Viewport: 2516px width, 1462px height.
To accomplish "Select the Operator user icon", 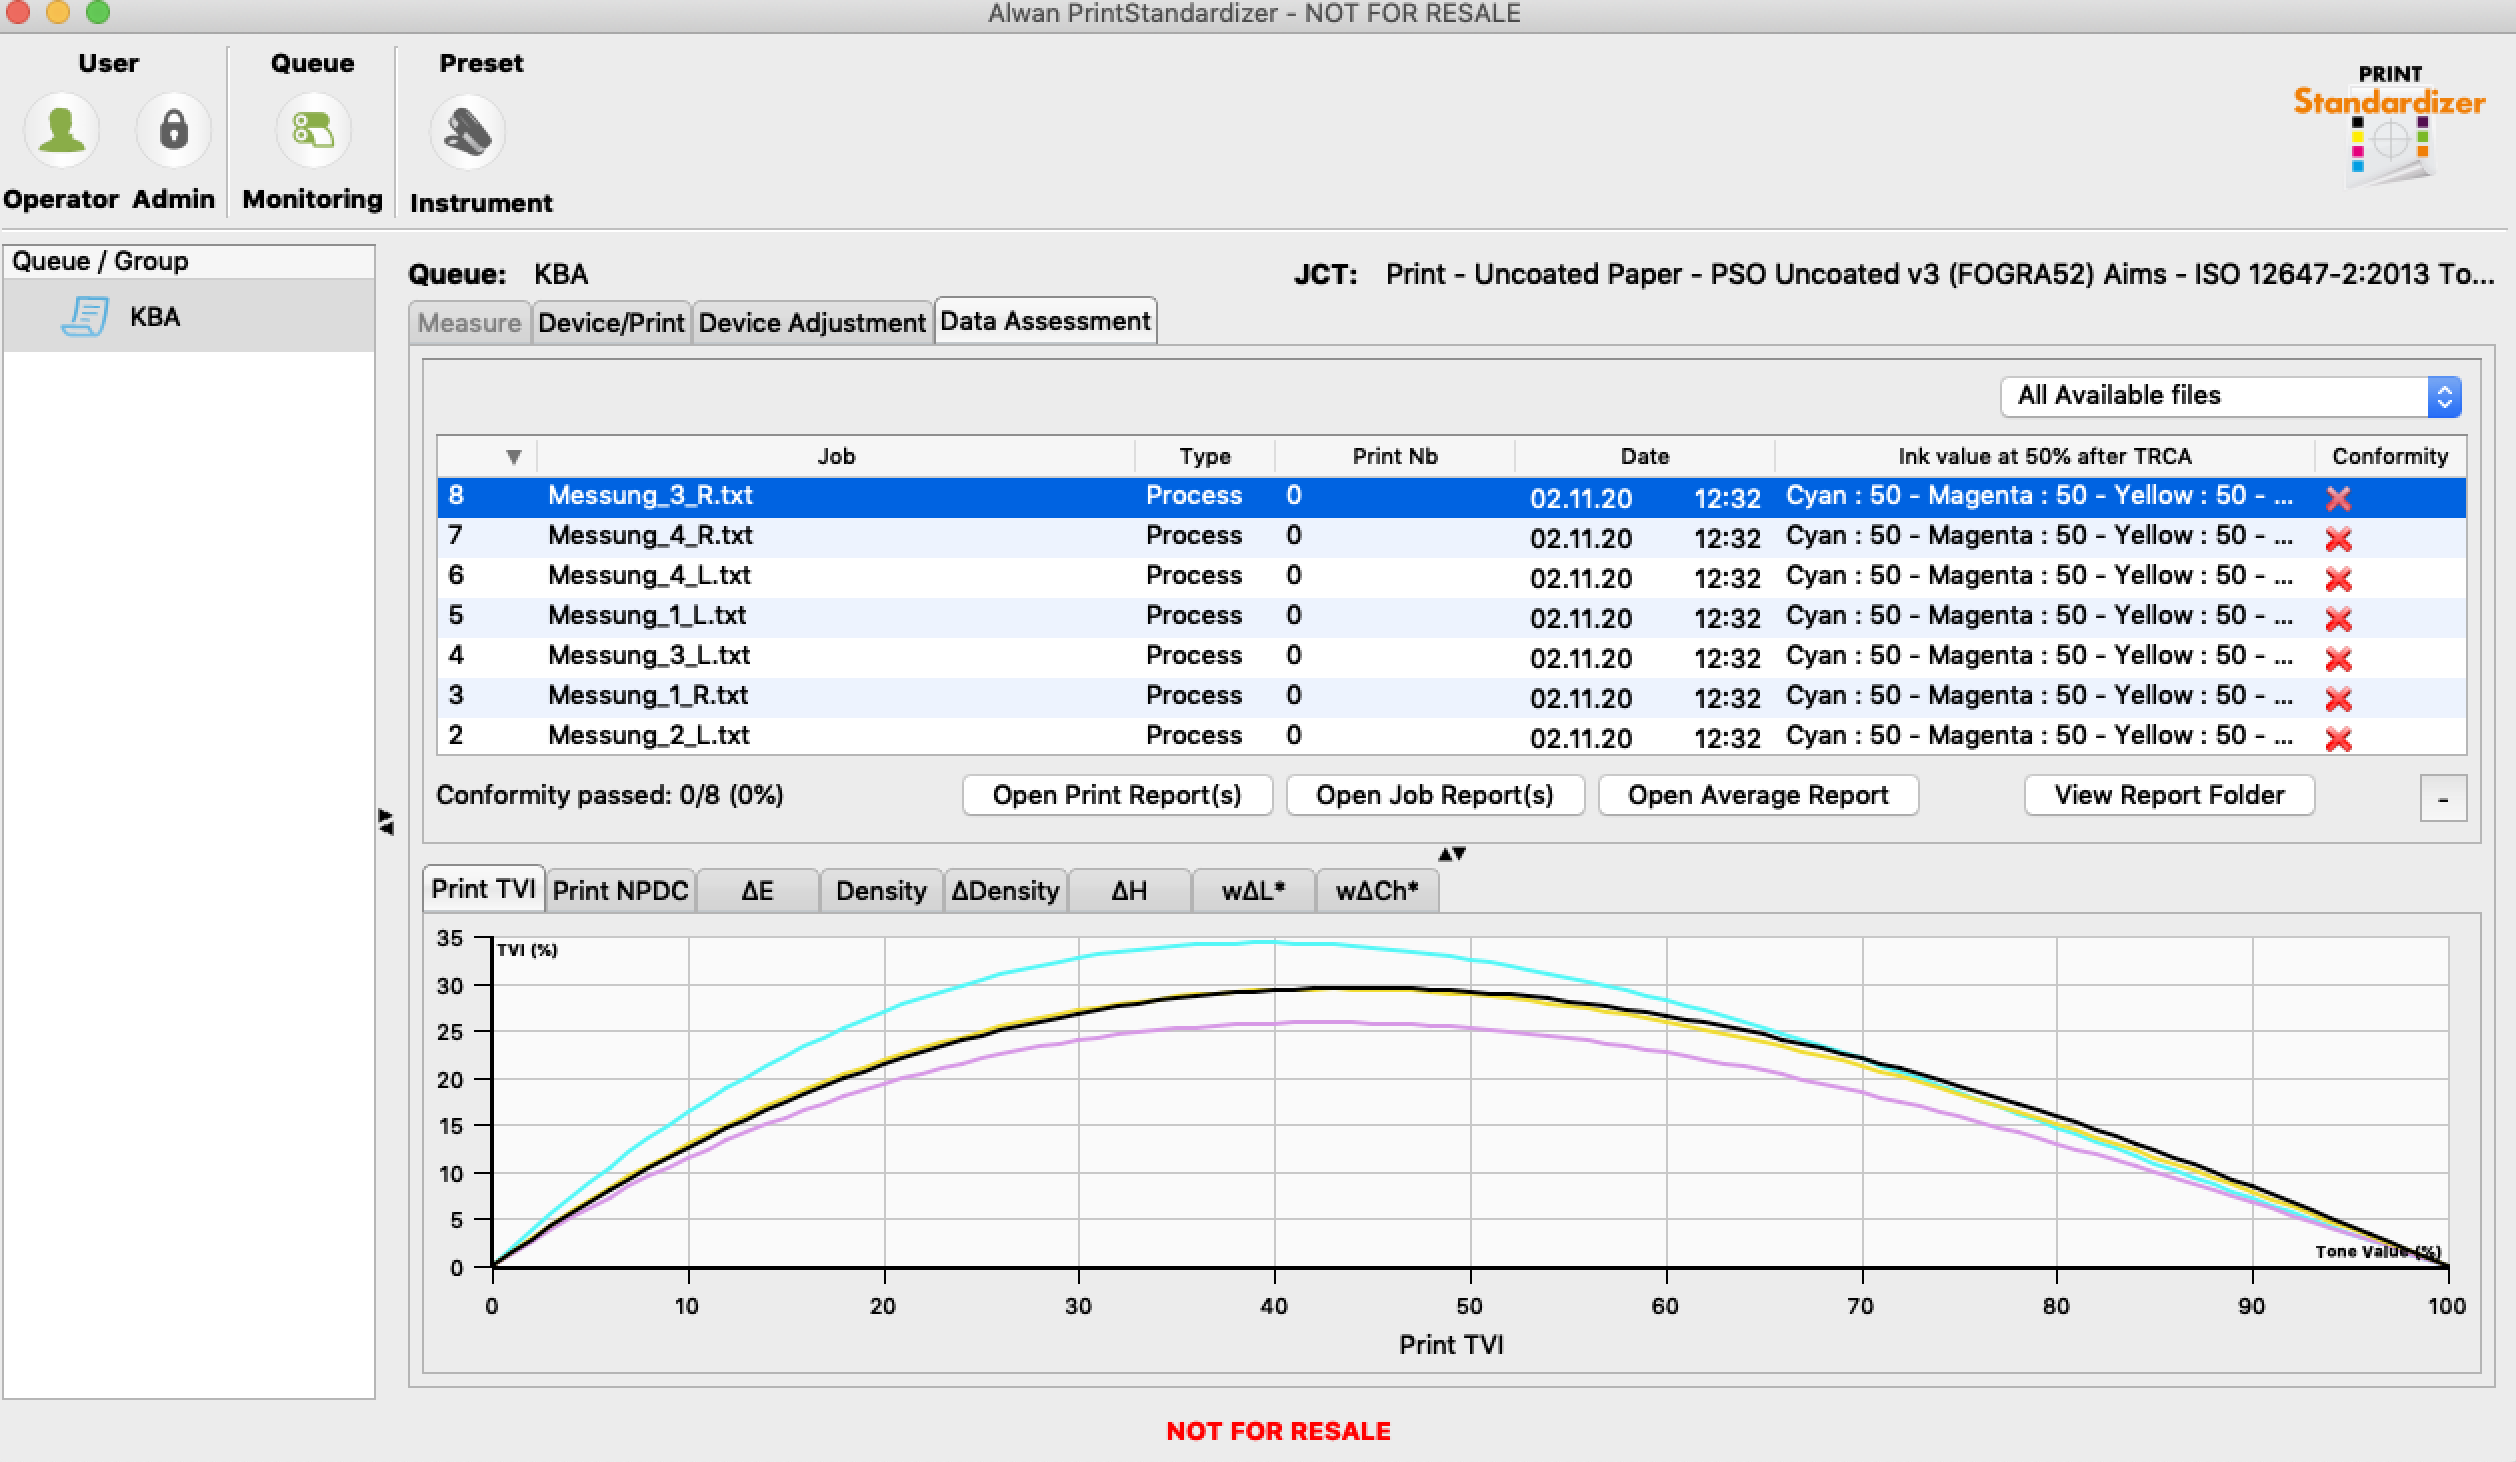I will (x=62, y=130).
